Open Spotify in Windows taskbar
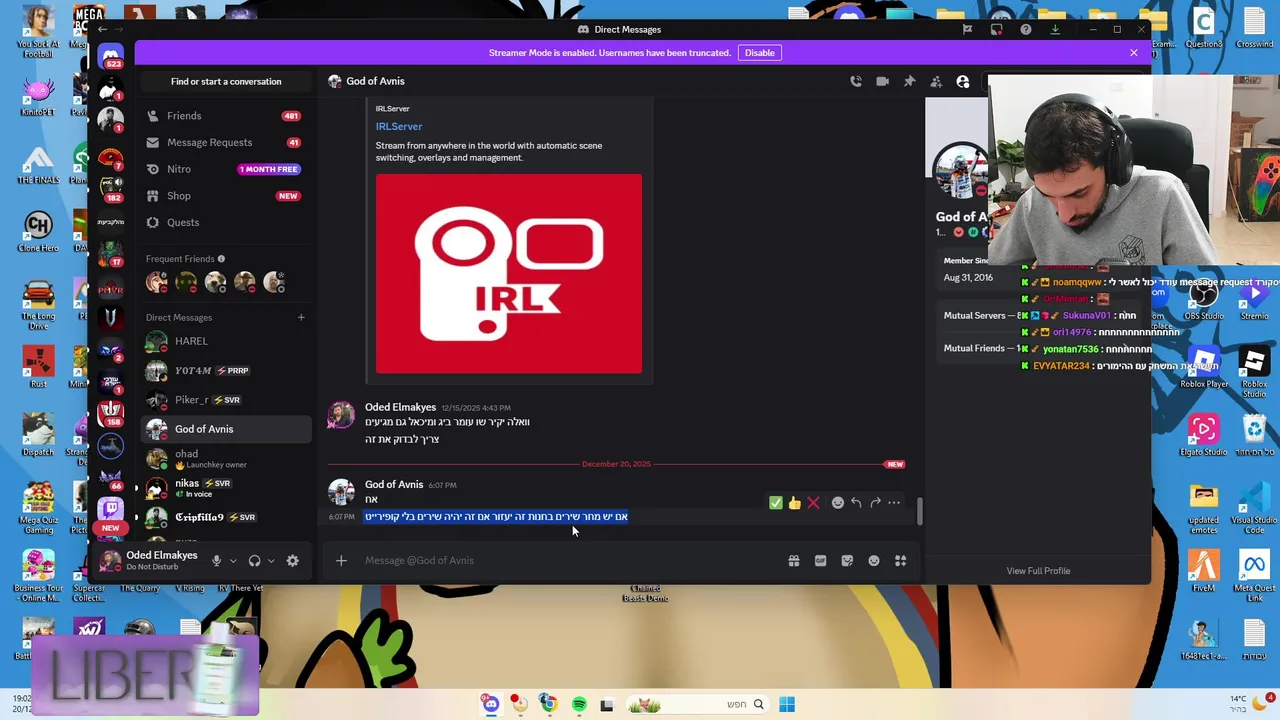The height and width of the screenshot is (720, 1280). [x=578, y=705]
